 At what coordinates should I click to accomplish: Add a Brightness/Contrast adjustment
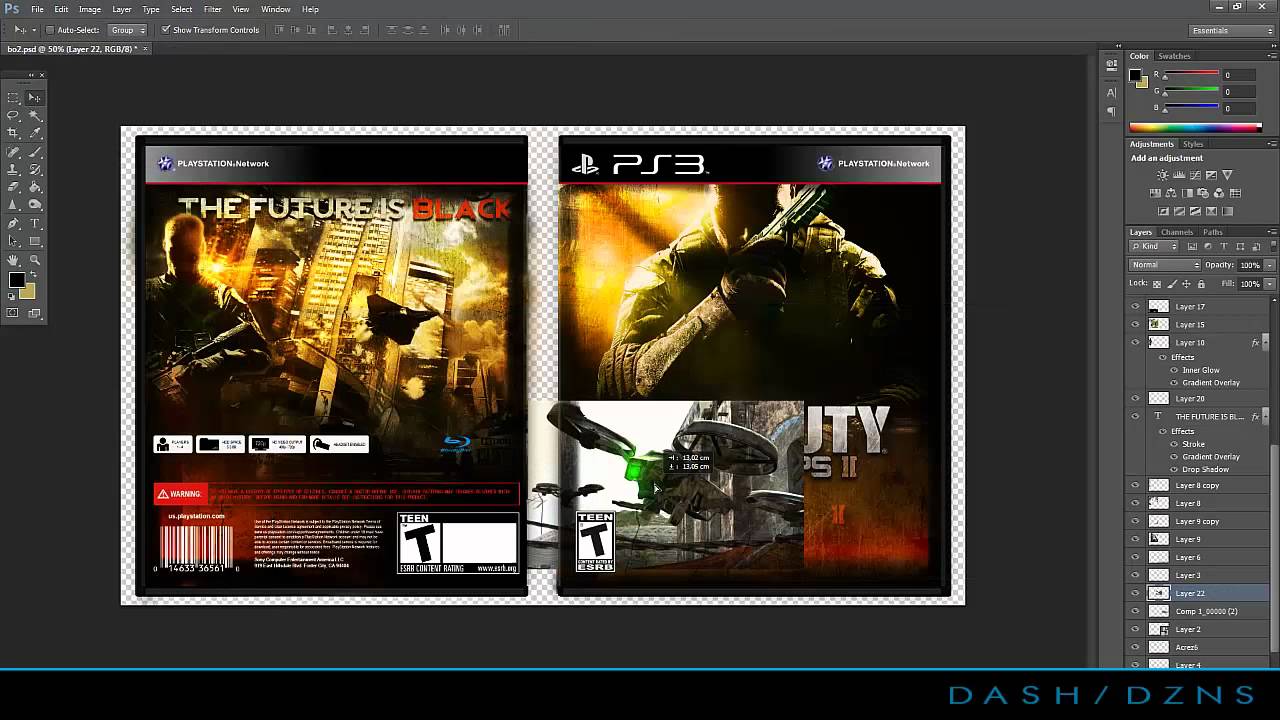click(x=1163, y=176)
